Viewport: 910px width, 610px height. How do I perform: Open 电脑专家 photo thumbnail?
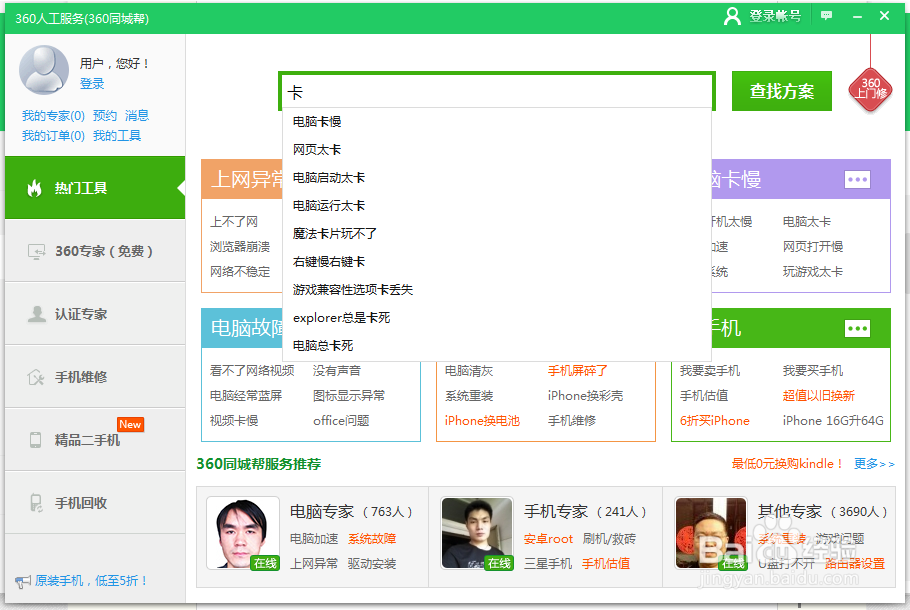coord(243,533)
